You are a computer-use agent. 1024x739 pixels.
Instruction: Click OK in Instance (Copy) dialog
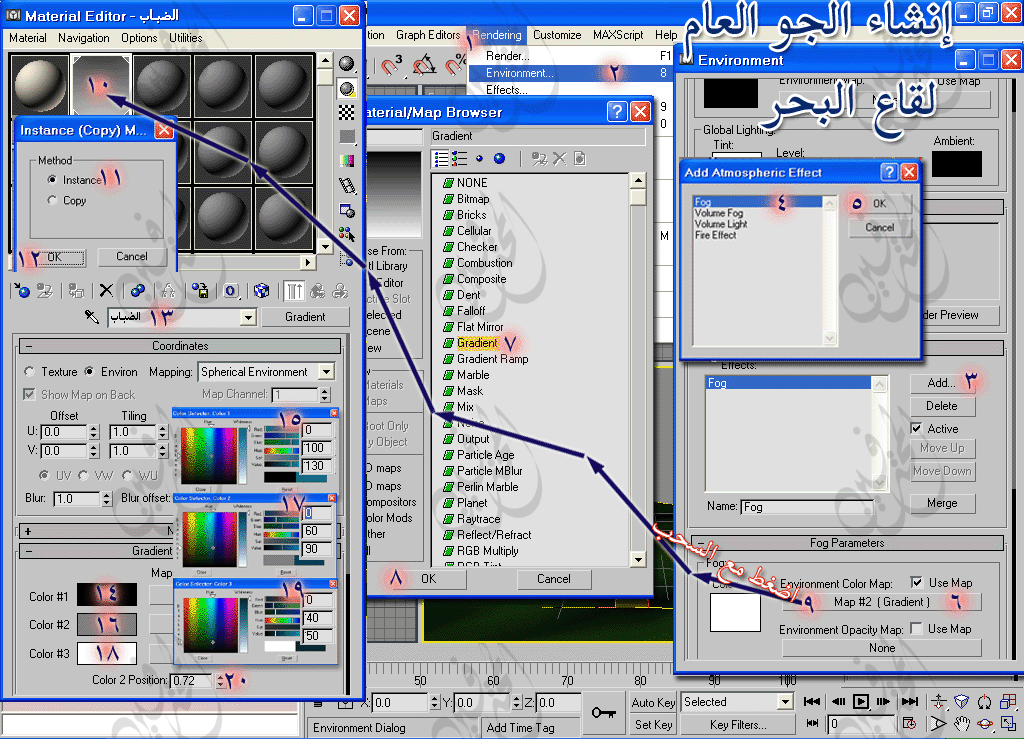click(54, 257)
